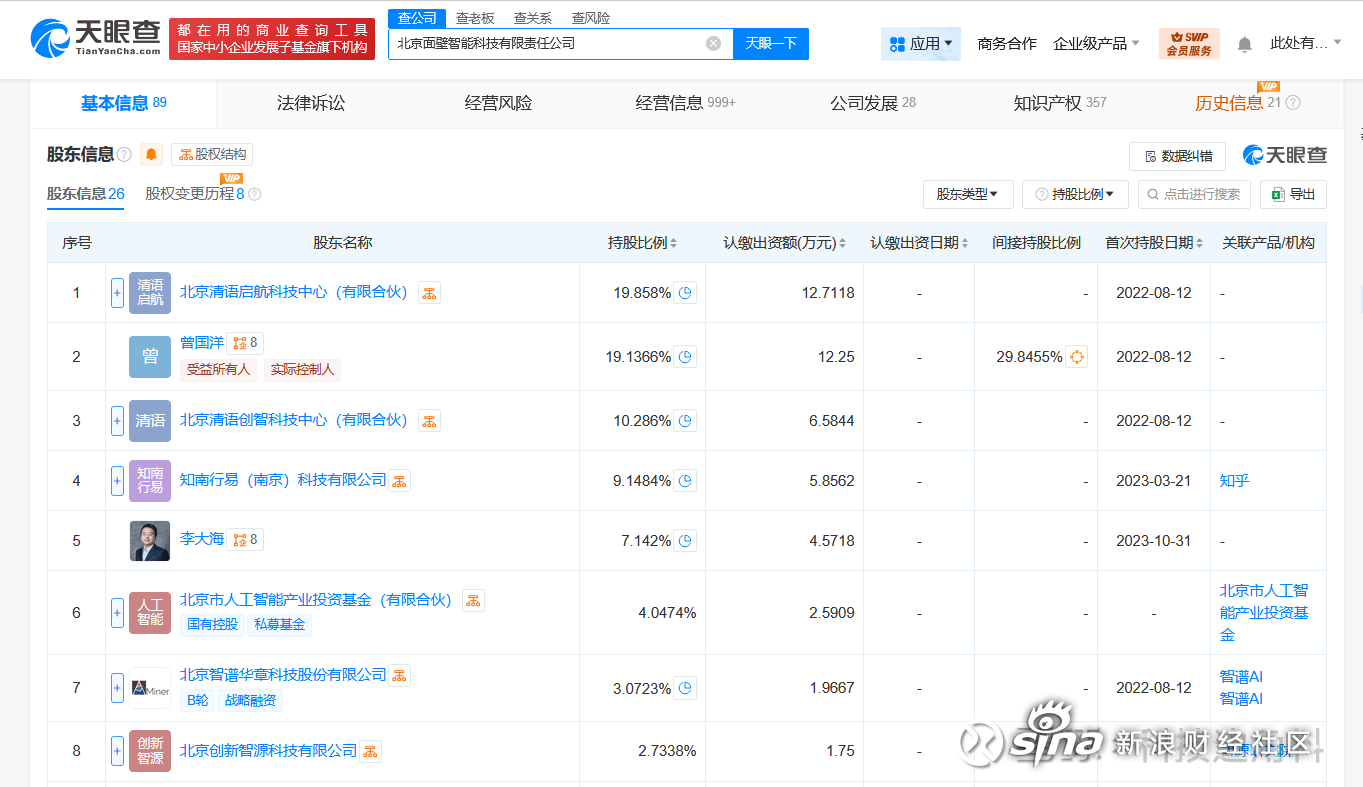Open related product link 知乎
Image resolution: width=1363 pixels, height=787 pixels.
click(x=1235, y=481)
